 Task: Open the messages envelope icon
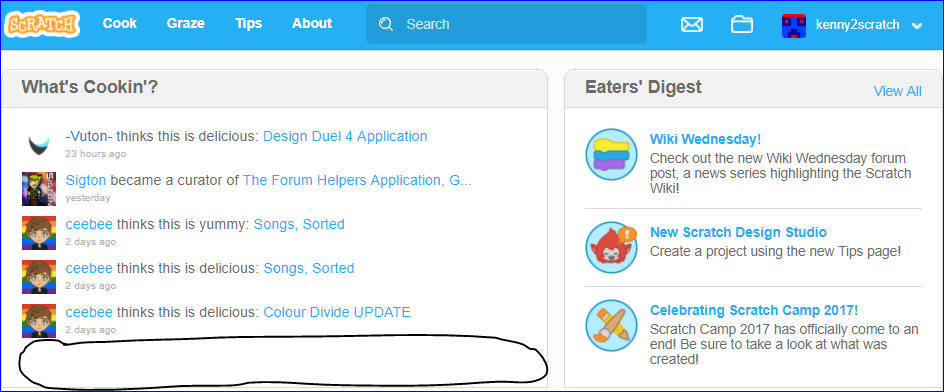tap(692, 25)
